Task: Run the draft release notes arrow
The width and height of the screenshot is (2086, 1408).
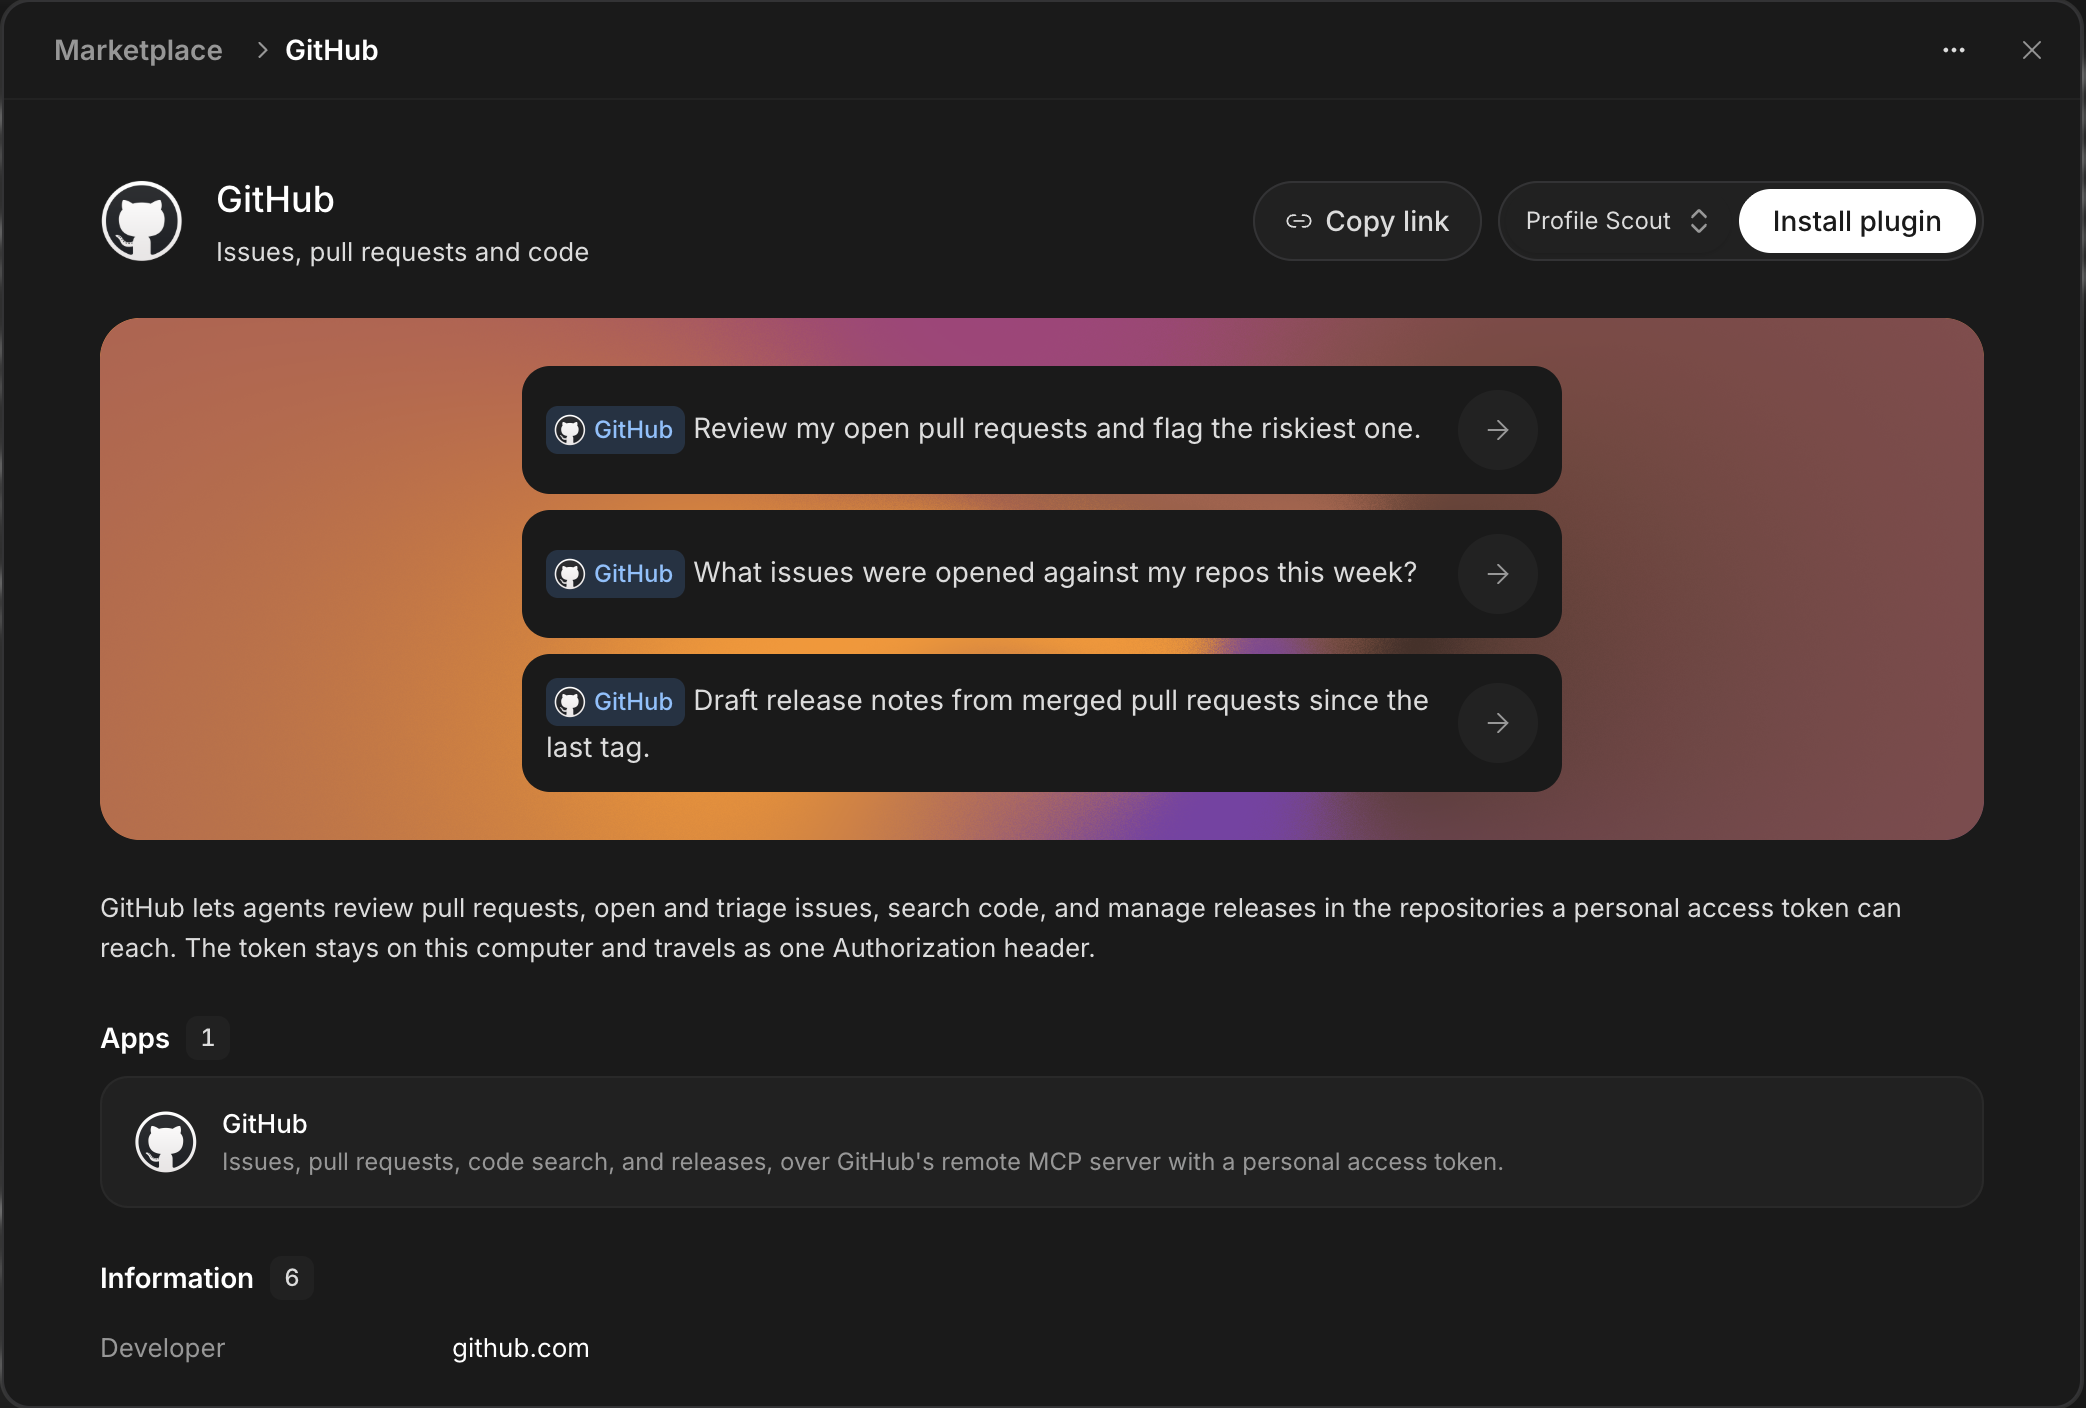Action: 1497,723
